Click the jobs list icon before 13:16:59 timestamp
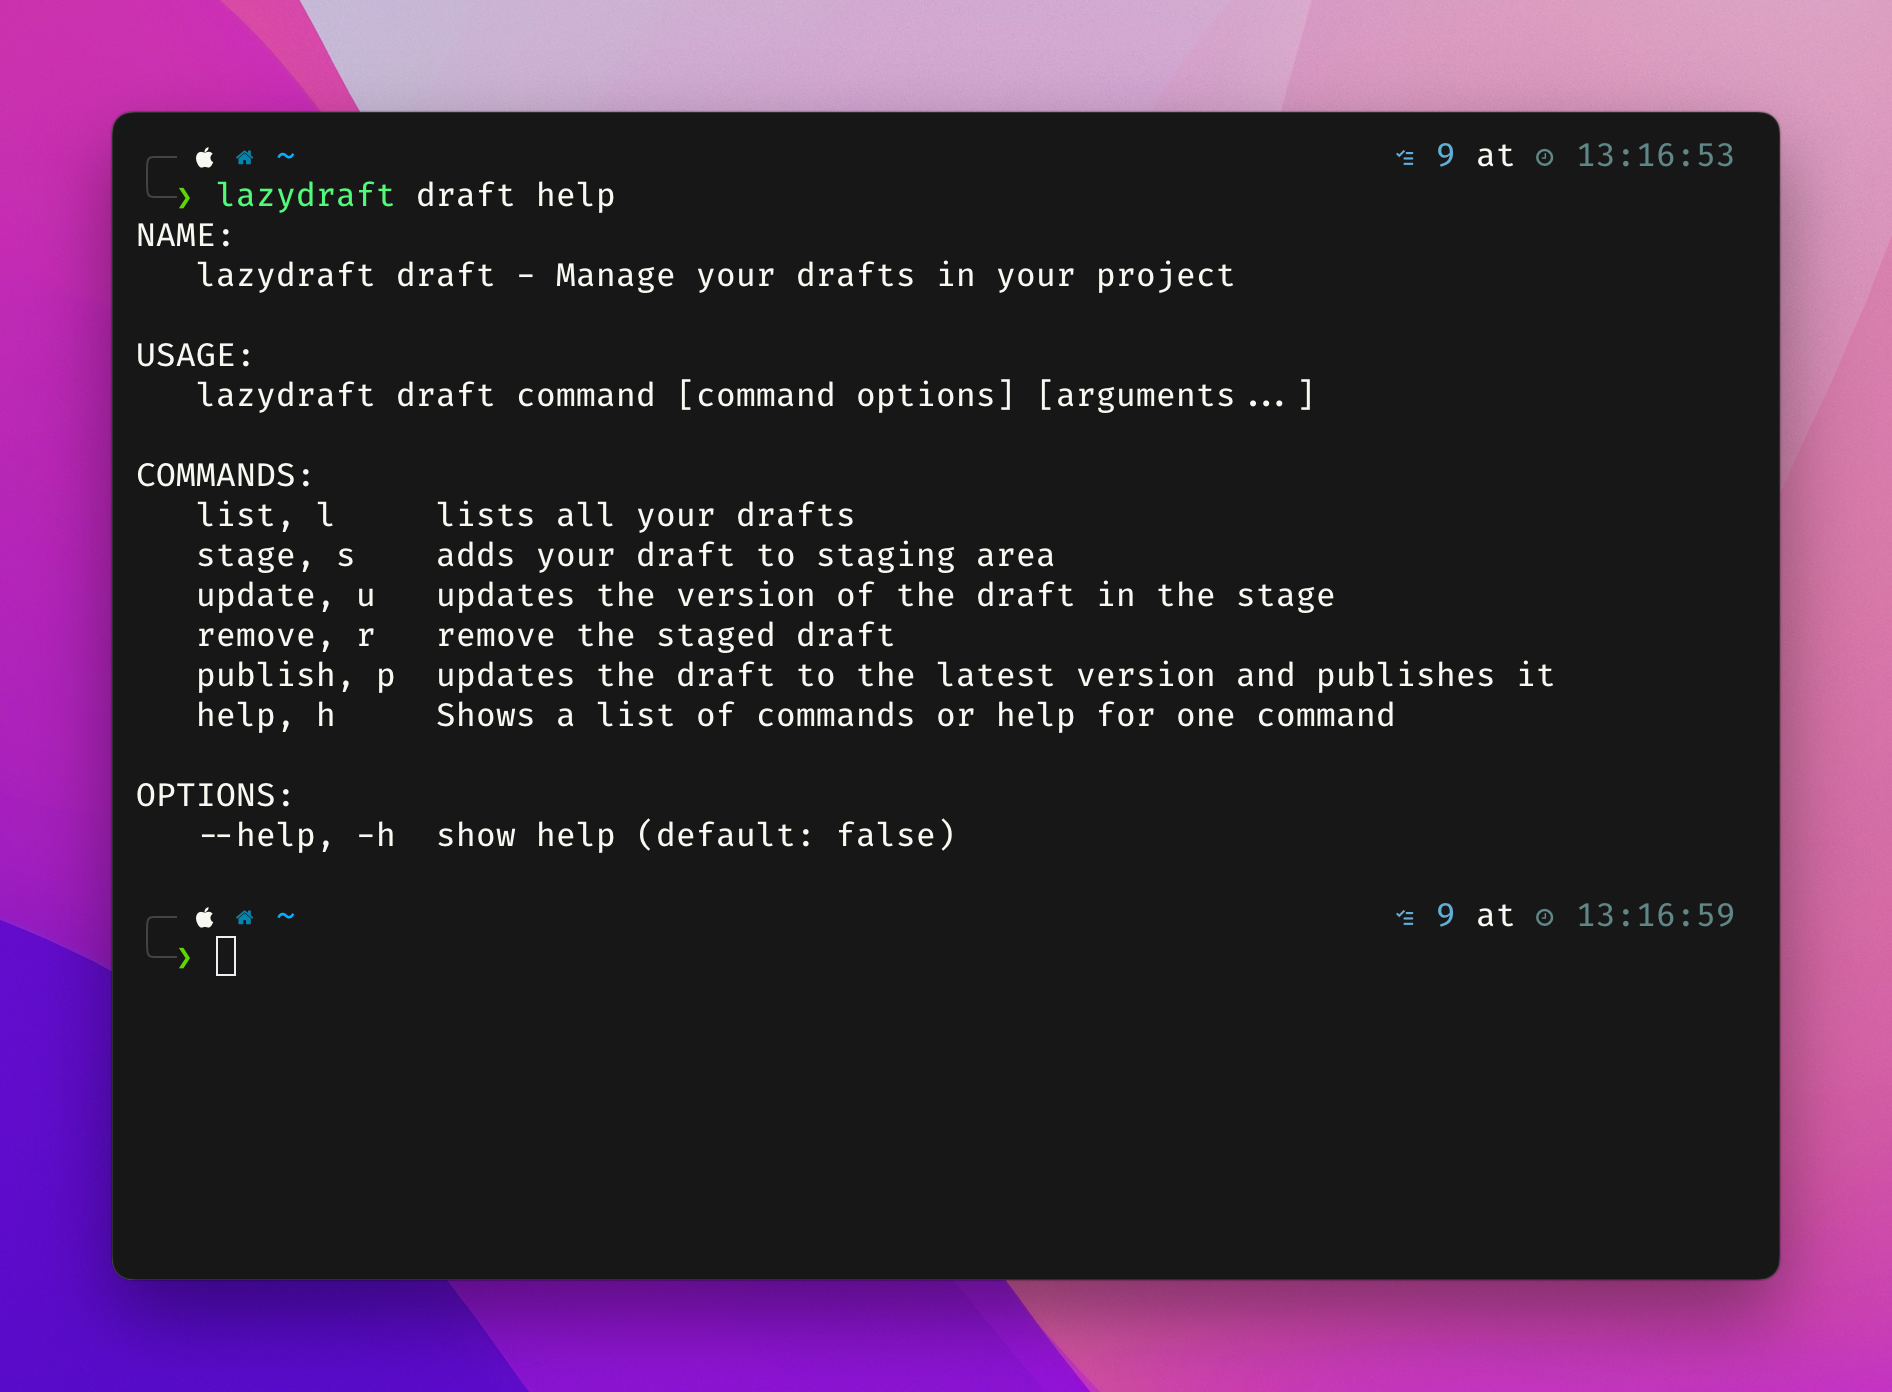 coord(1405,917)
